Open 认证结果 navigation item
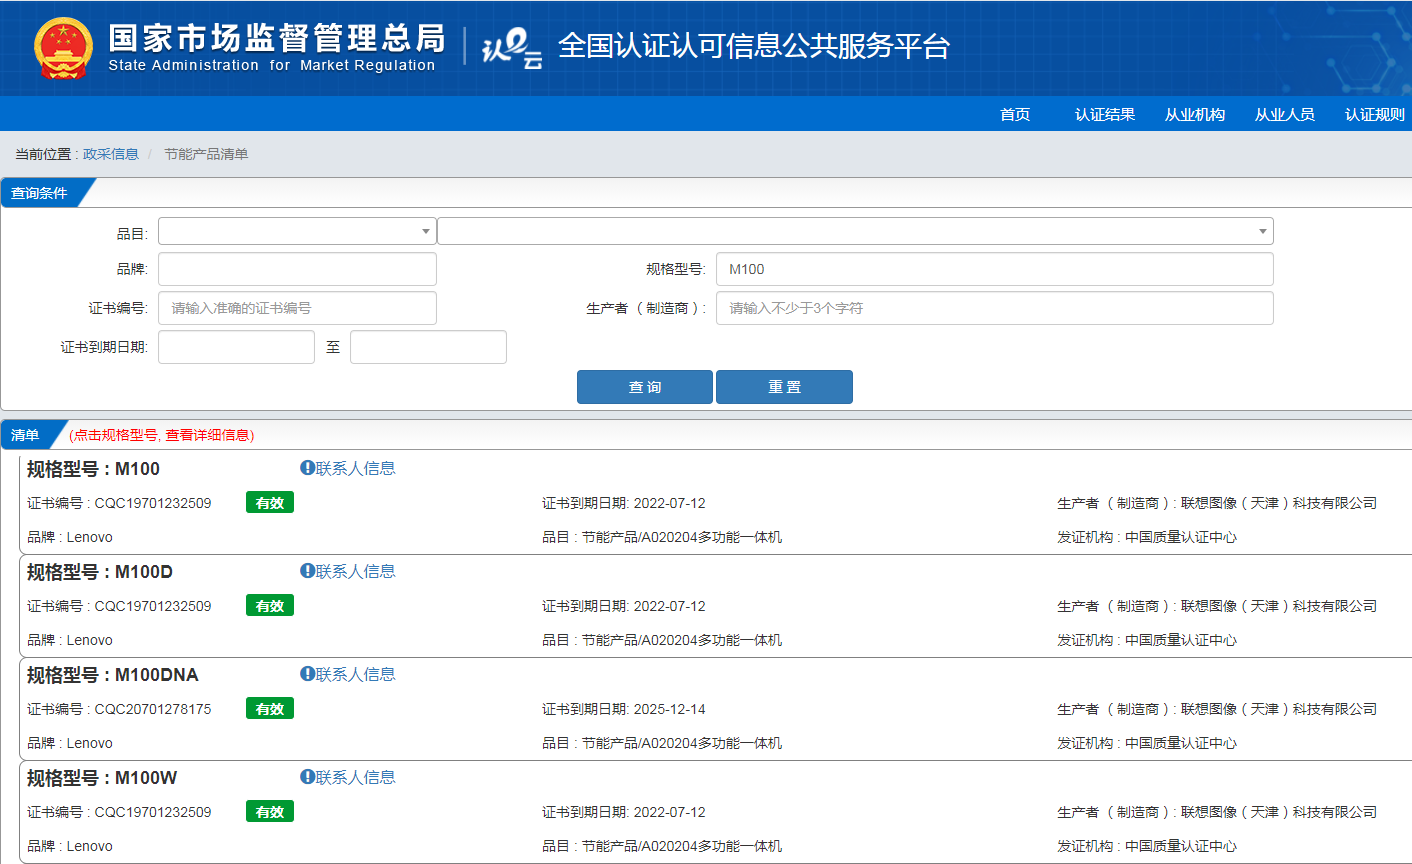This screenshot has width=1412, height=864. click(x=1105, y=114)
